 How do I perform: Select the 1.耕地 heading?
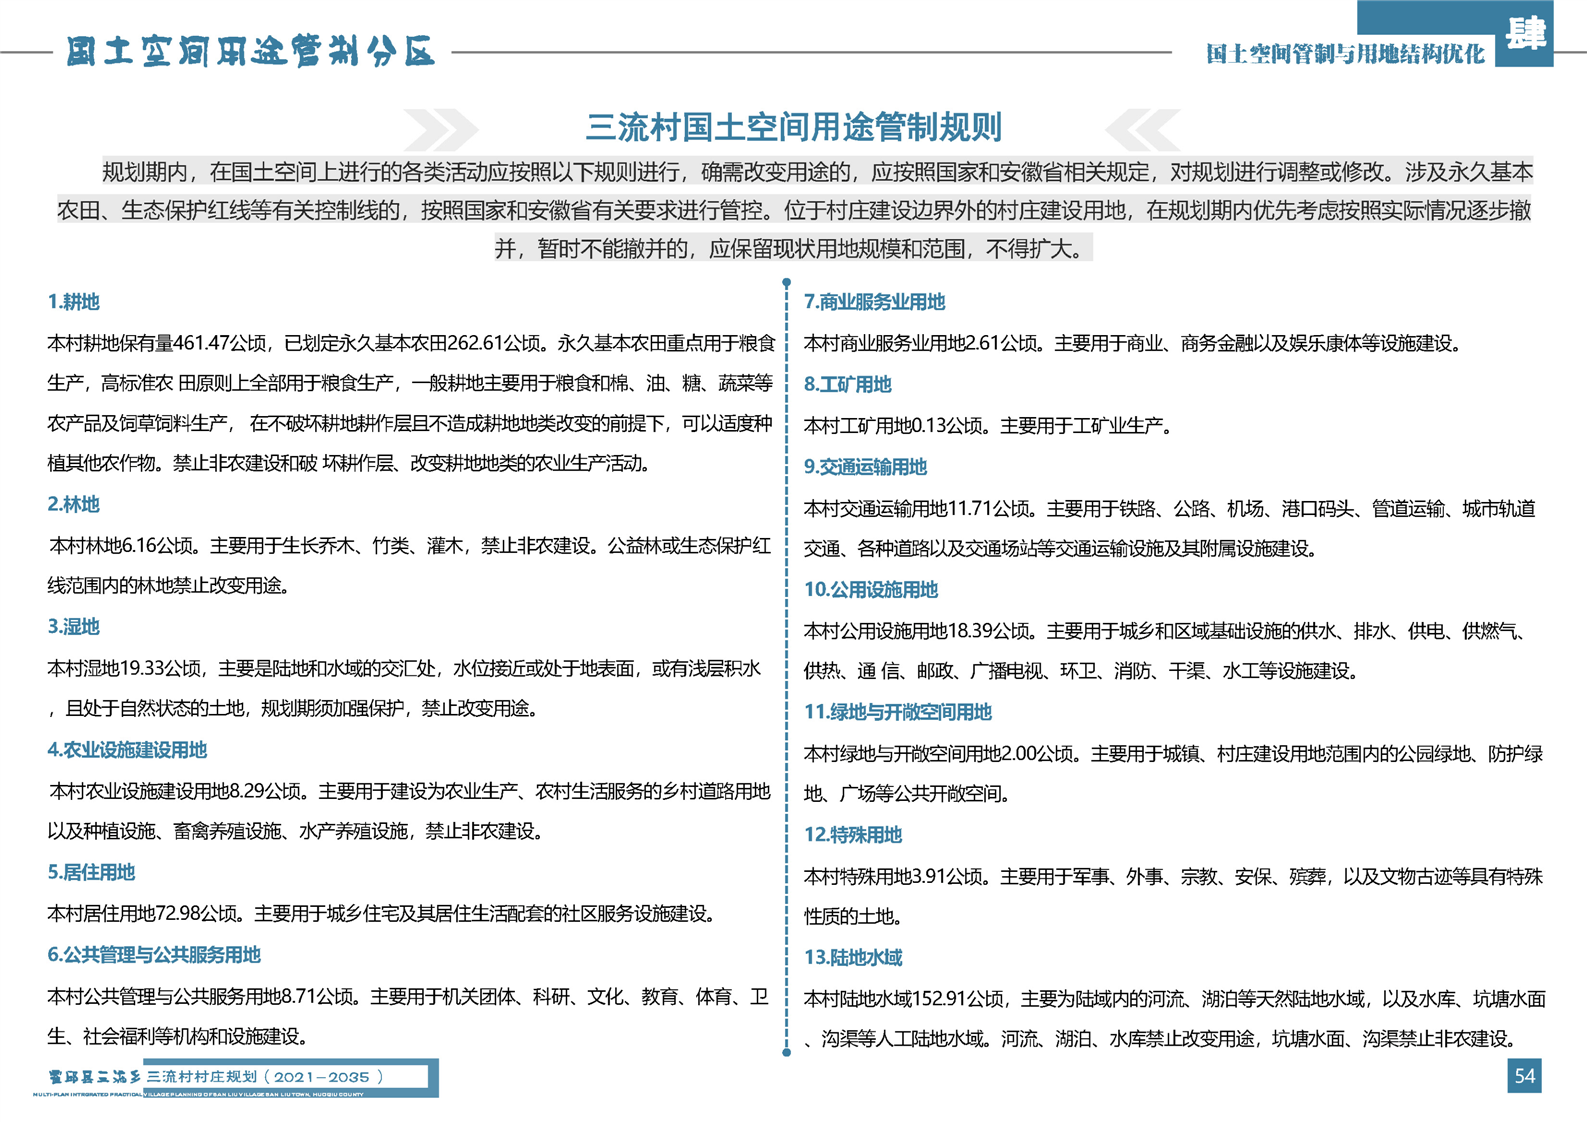(74, 302)
